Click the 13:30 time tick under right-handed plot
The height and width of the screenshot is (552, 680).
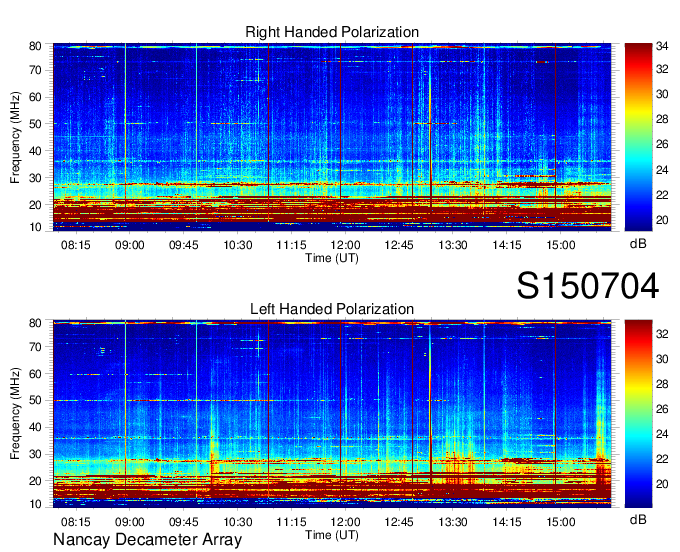[453, 245]
